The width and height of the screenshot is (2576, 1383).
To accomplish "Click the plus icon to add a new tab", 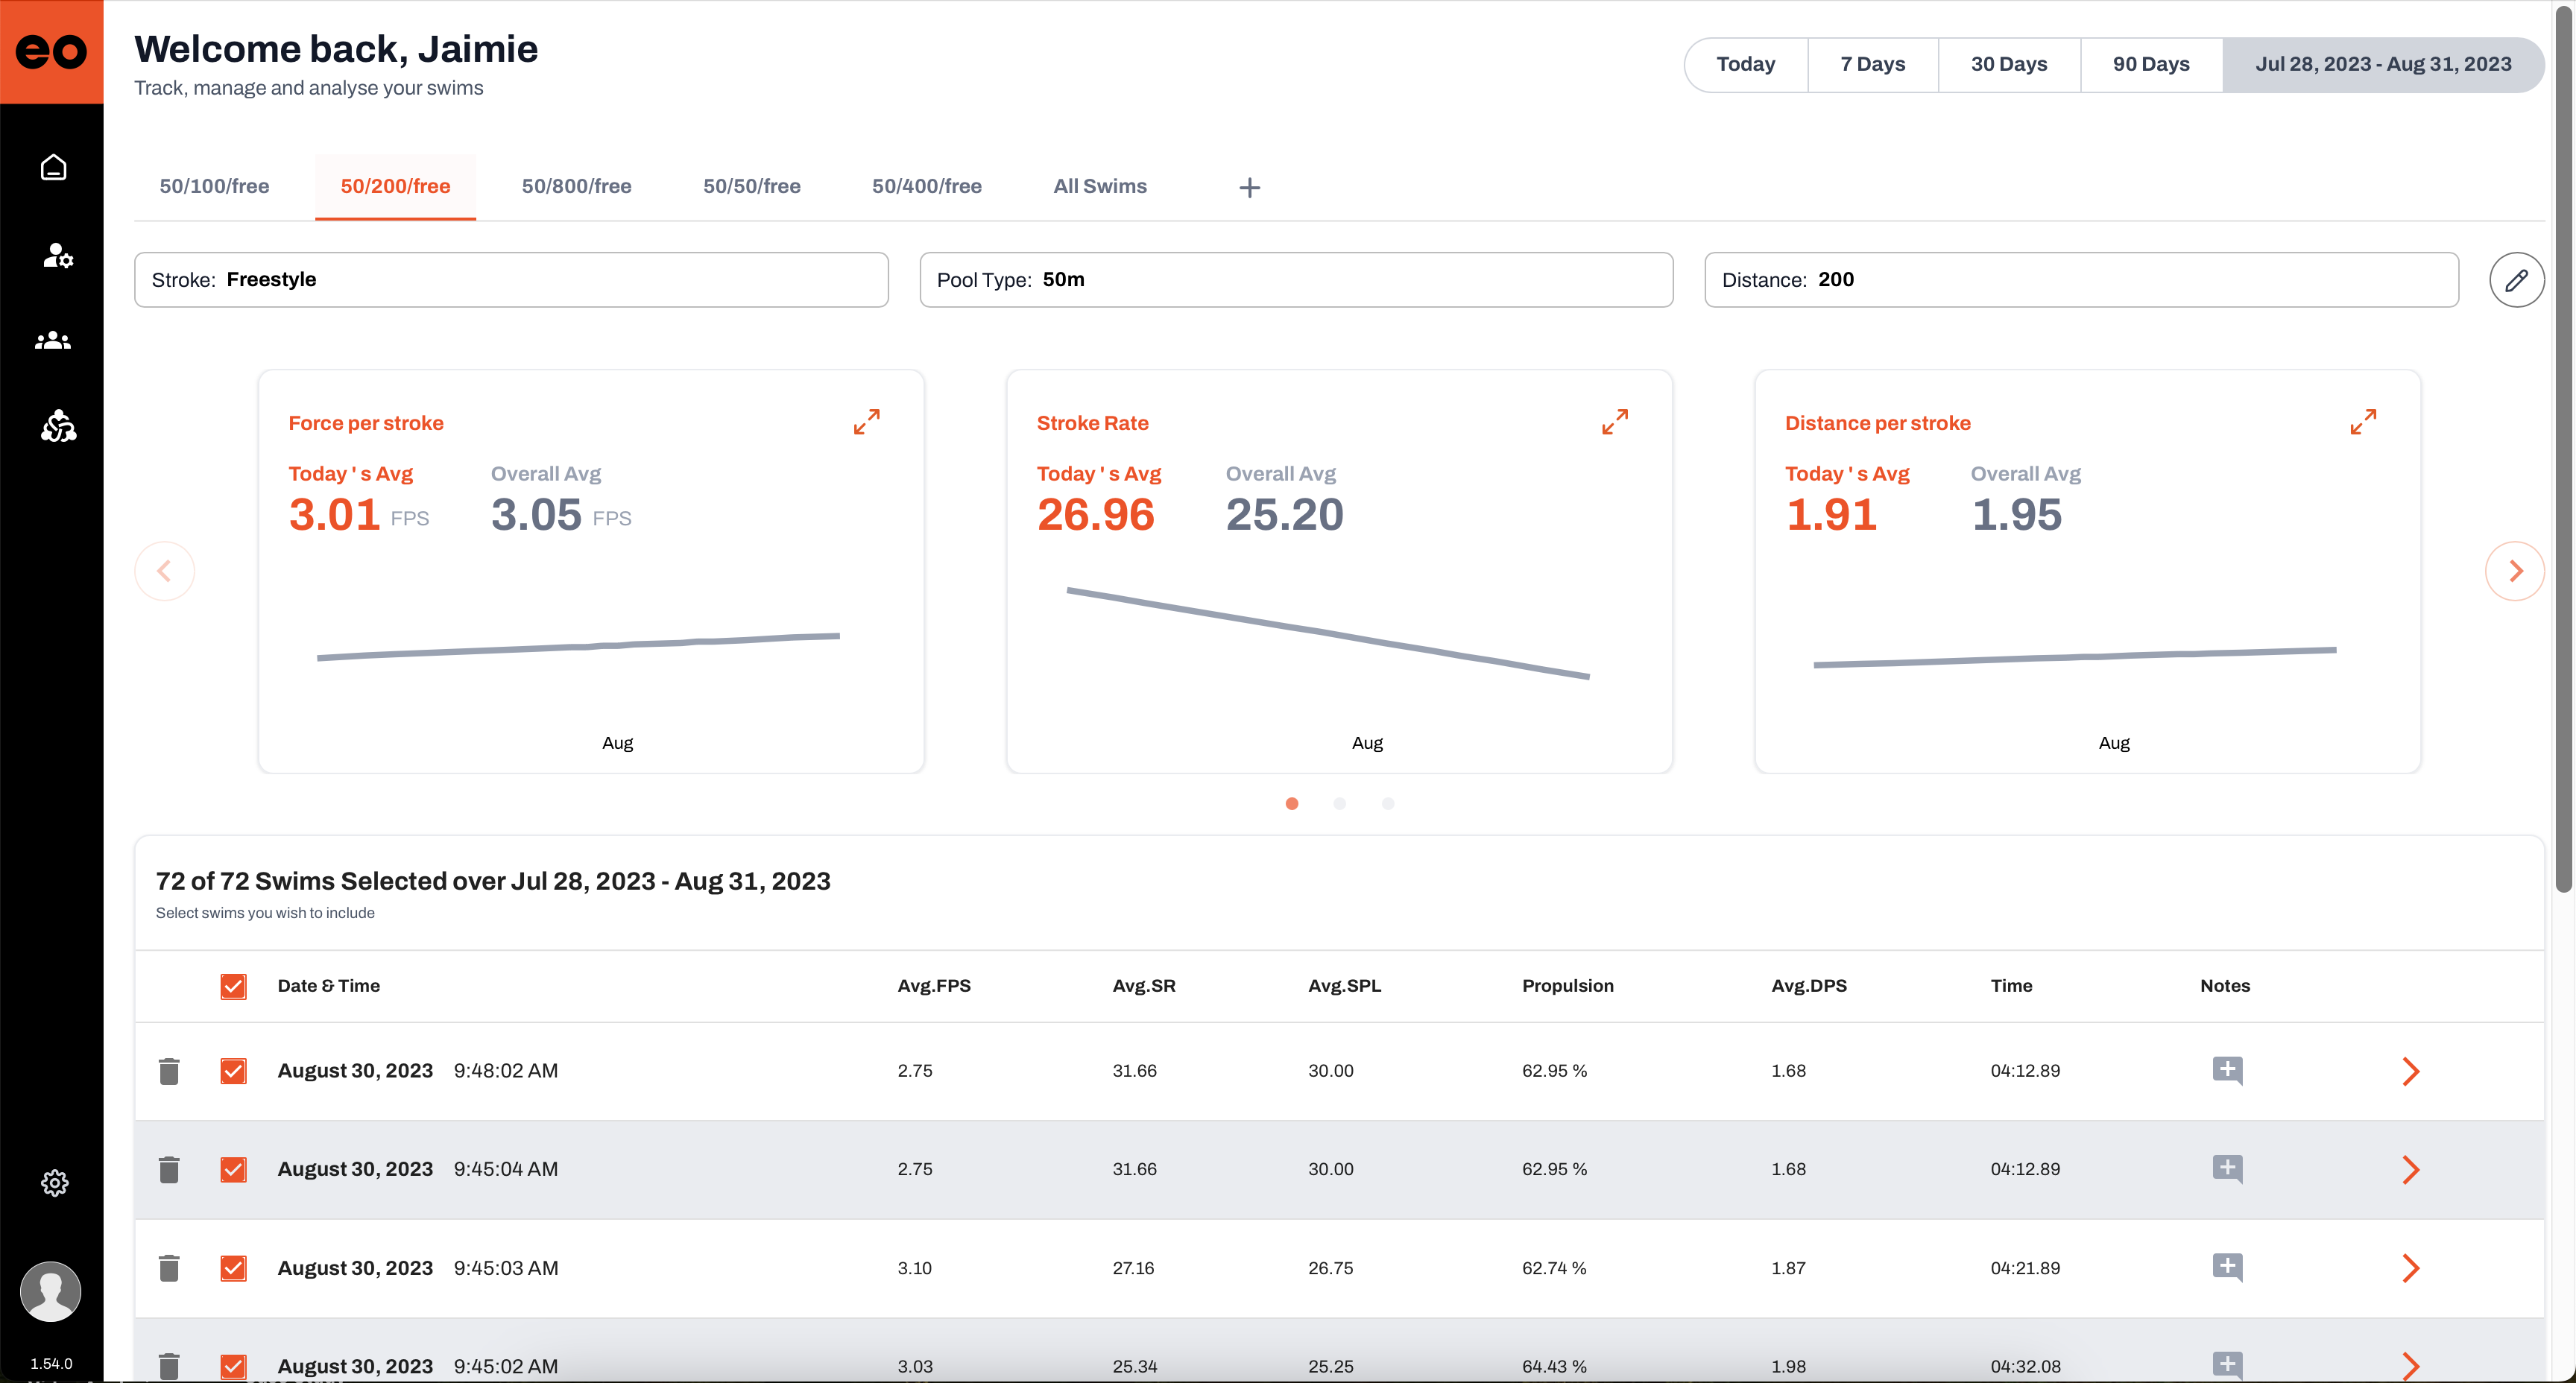I will coord(1249,187).
